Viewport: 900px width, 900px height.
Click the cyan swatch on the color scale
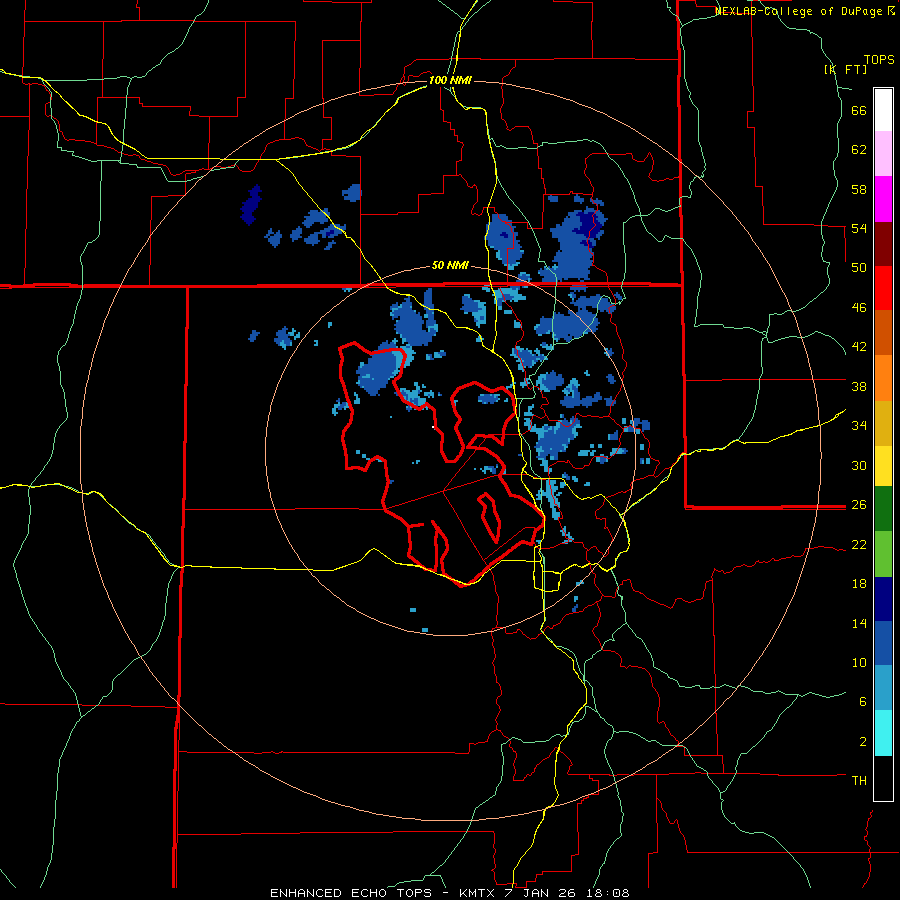[883, 733]
